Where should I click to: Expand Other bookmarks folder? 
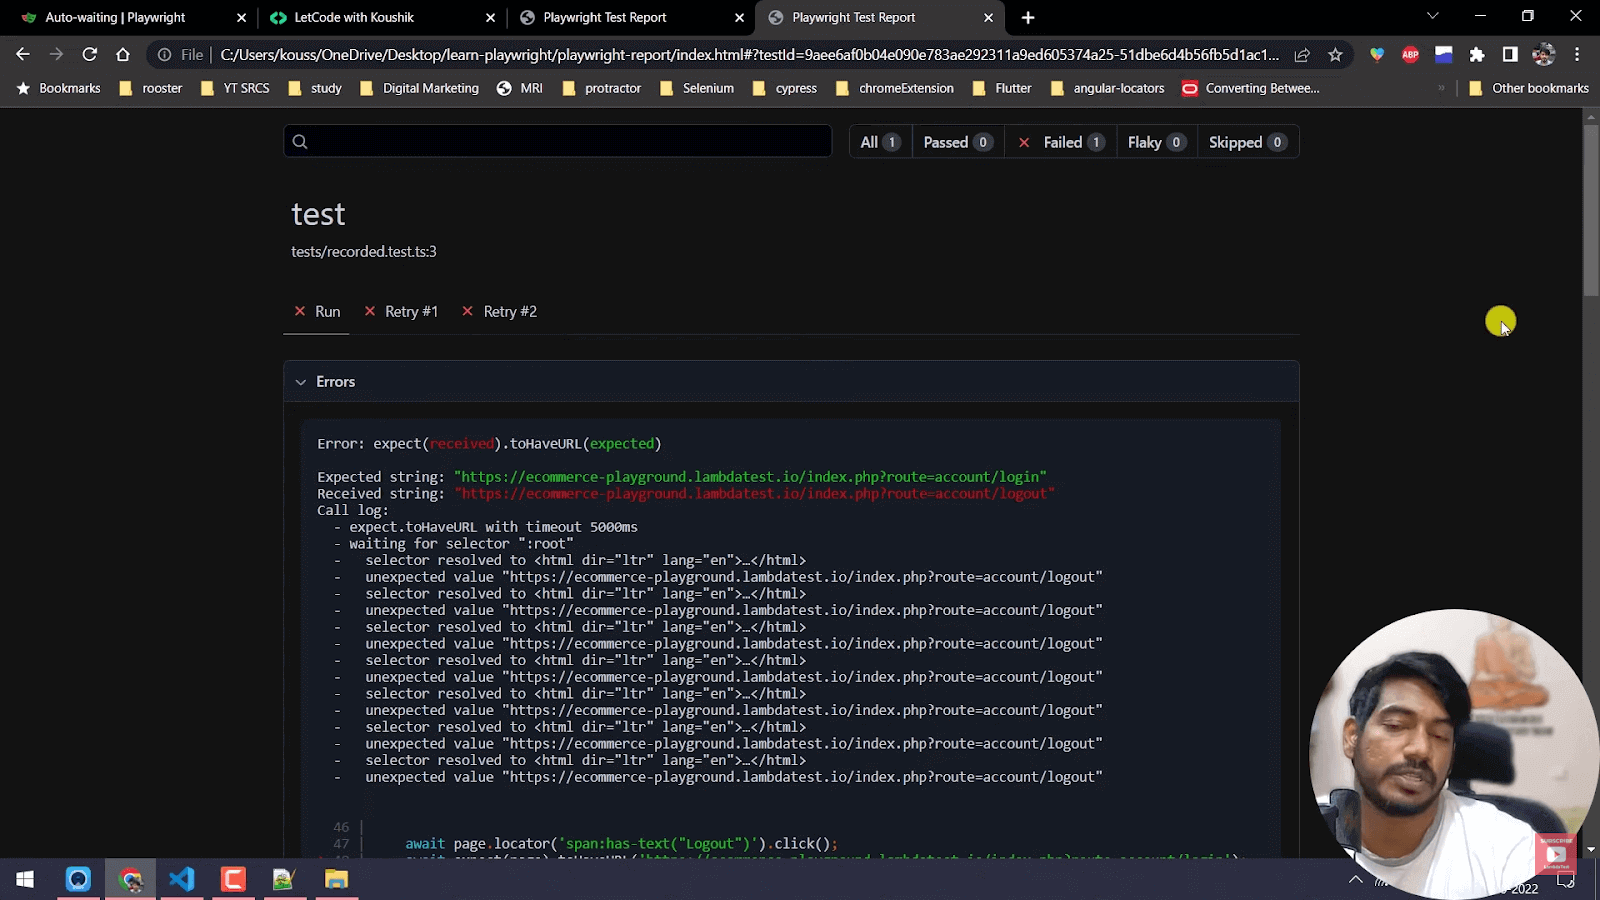(x=1529, y=88)
